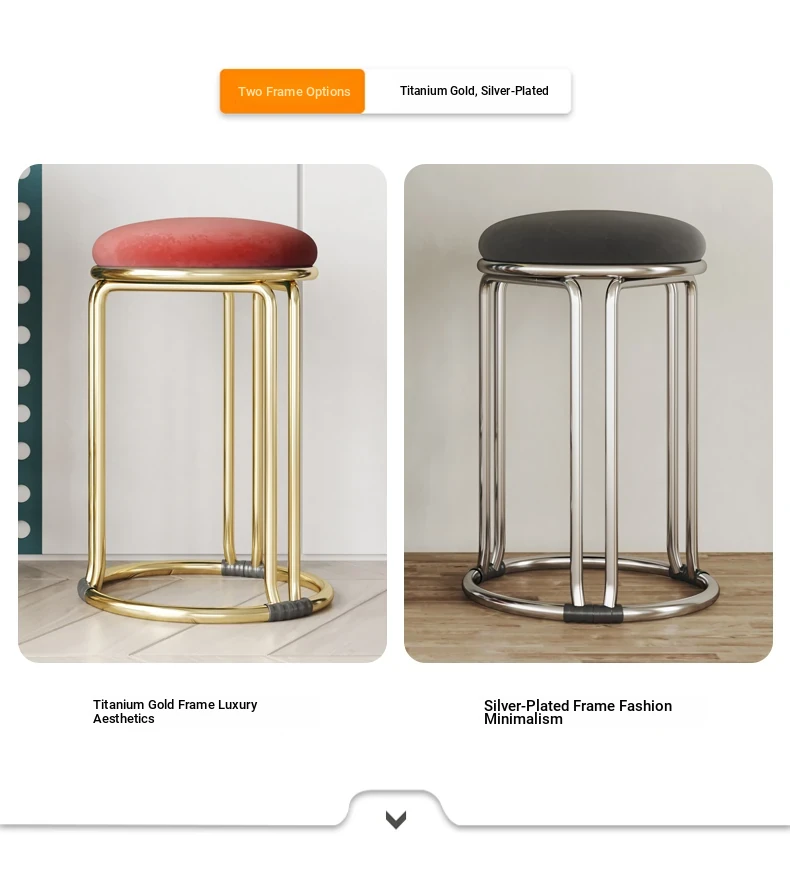
Task: Click the grey rubber grip at gold base rear
Action: (x=242, y=568)
